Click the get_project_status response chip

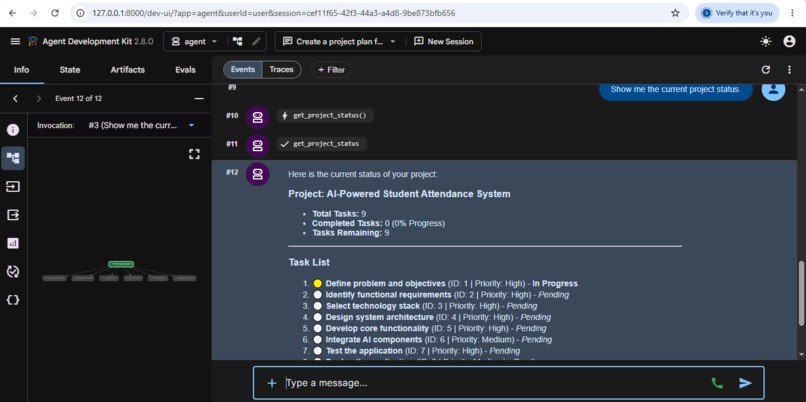[x=321, y=144]
